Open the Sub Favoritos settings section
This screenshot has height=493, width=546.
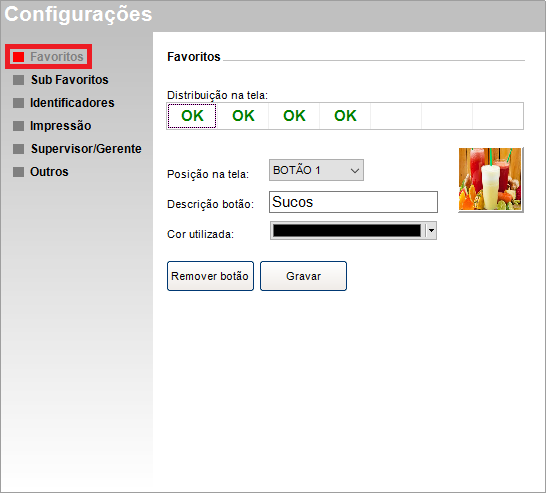[70, 80]
